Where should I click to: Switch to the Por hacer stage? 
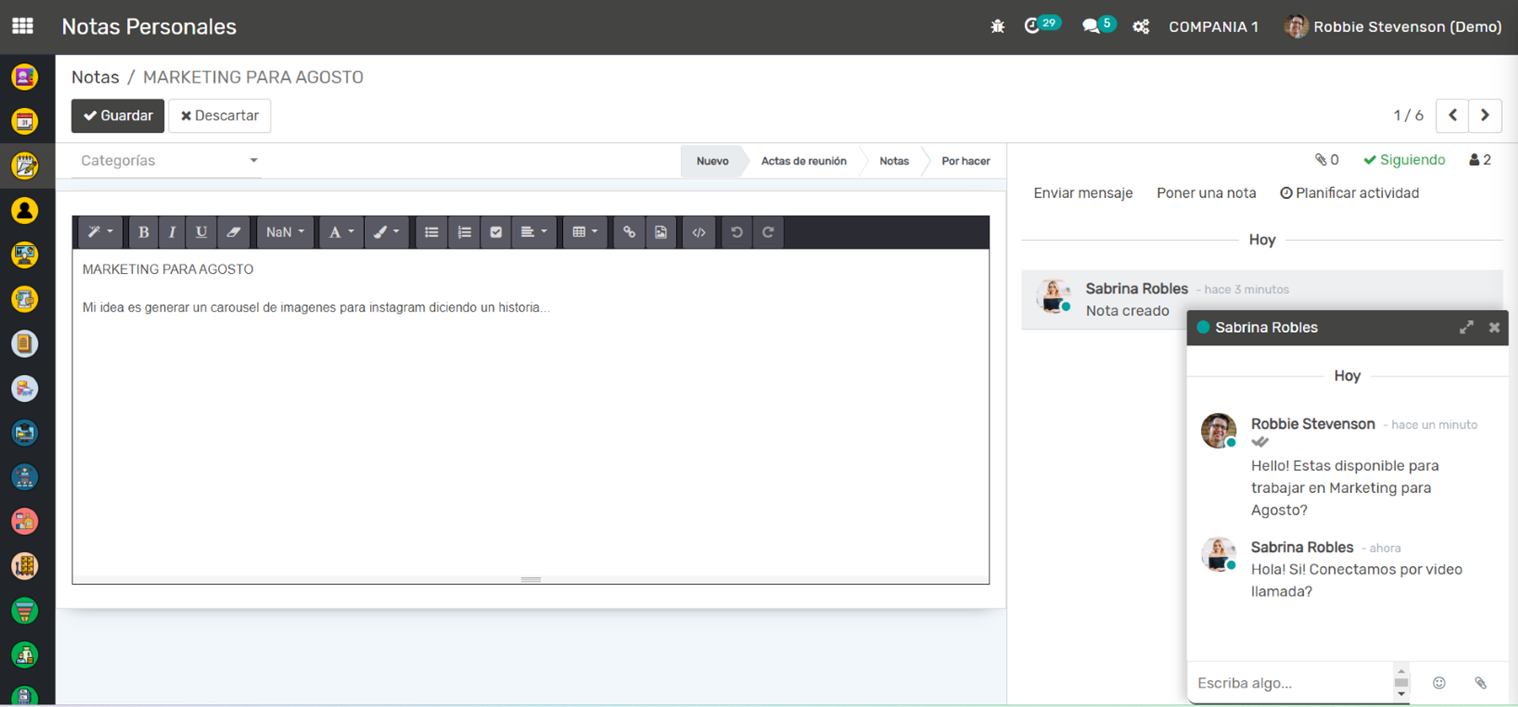click(x=965, y=161)
